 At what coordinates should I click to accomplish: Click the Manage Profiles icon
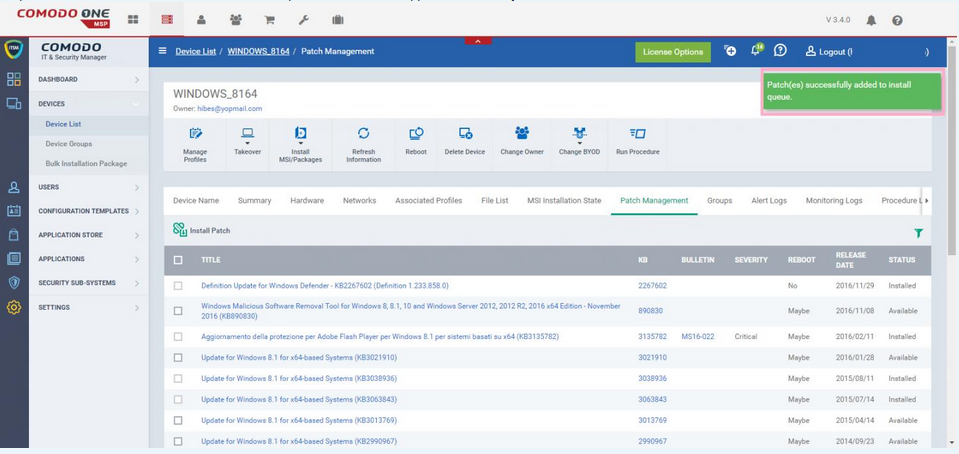click(x=195, y=134)
